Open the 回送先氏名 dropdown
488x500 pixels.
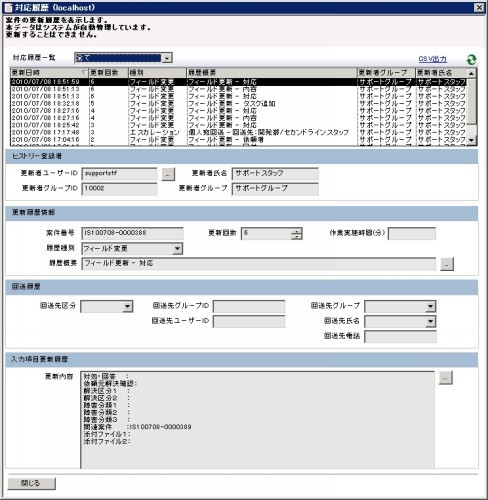pyautogui.click(x=431, y=322)
